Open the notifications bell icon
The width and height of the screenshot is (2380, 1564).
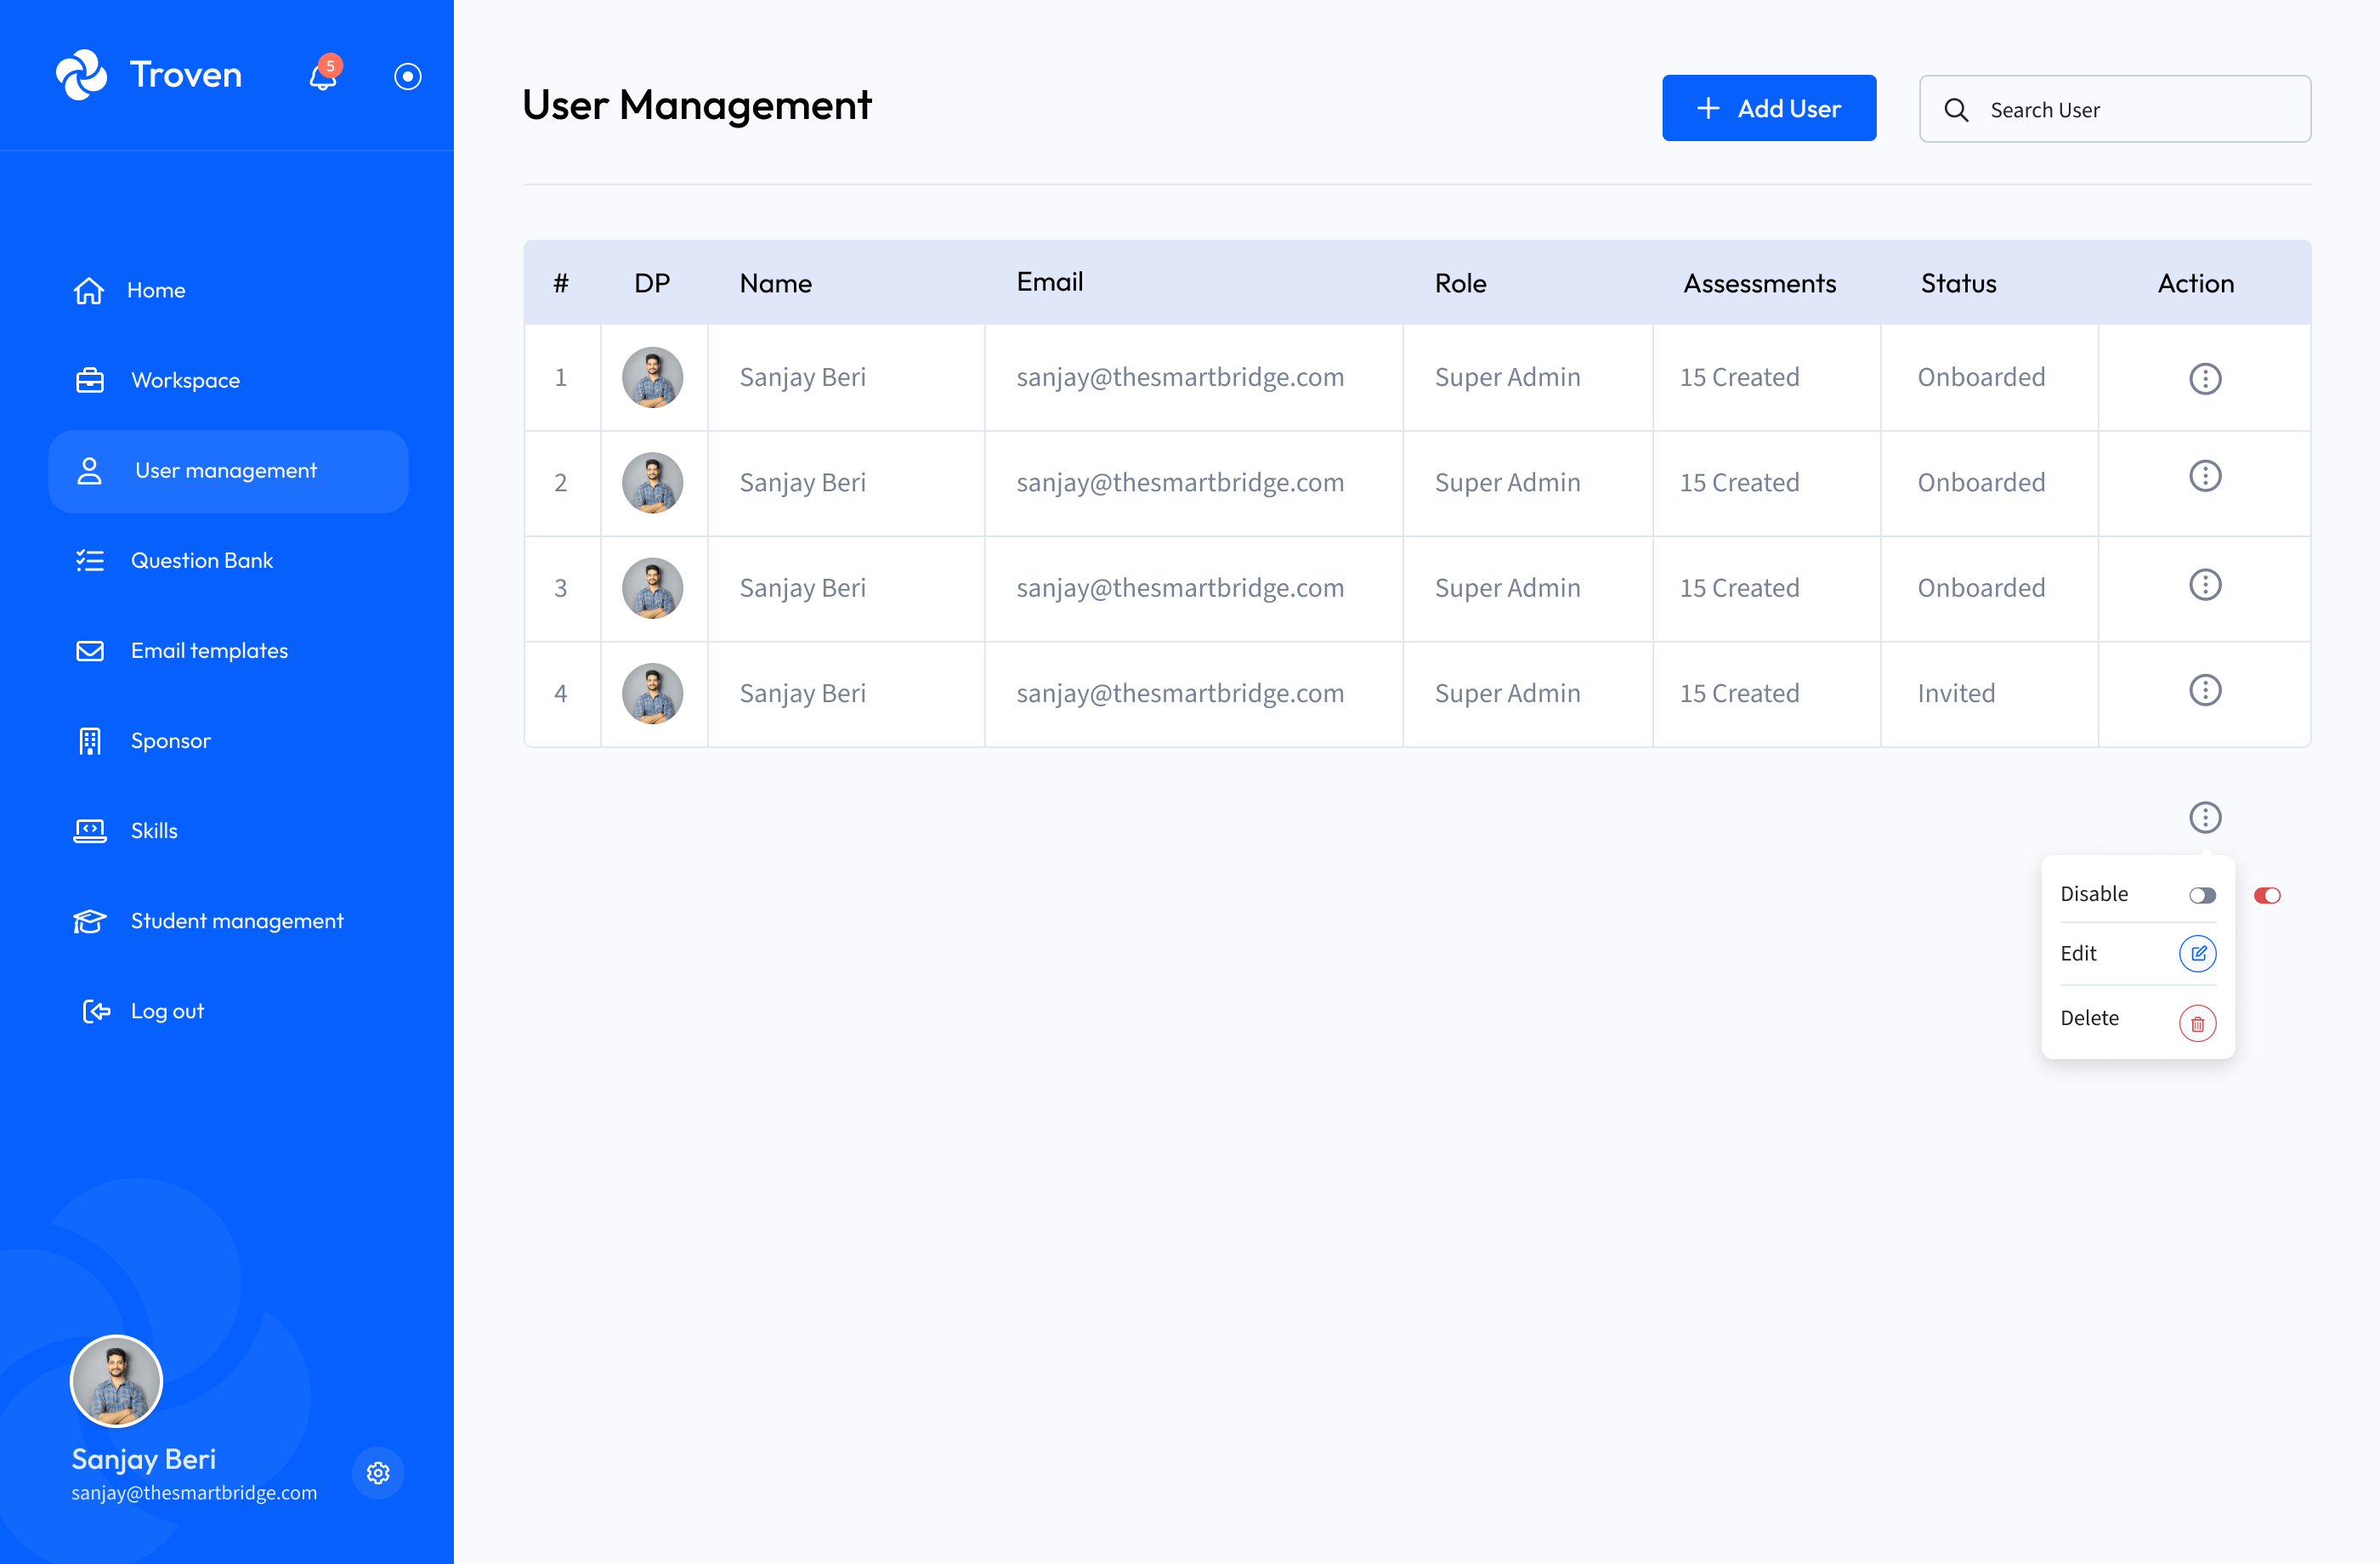click(x=322, y=75)
